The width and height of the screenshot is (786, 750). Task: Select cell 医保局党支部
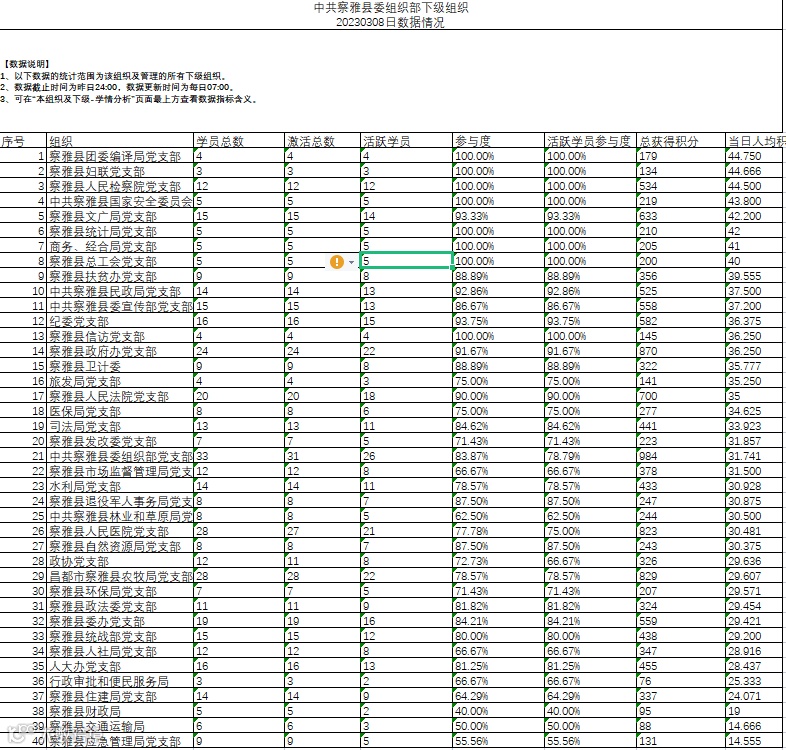click(x=120, y=411)
